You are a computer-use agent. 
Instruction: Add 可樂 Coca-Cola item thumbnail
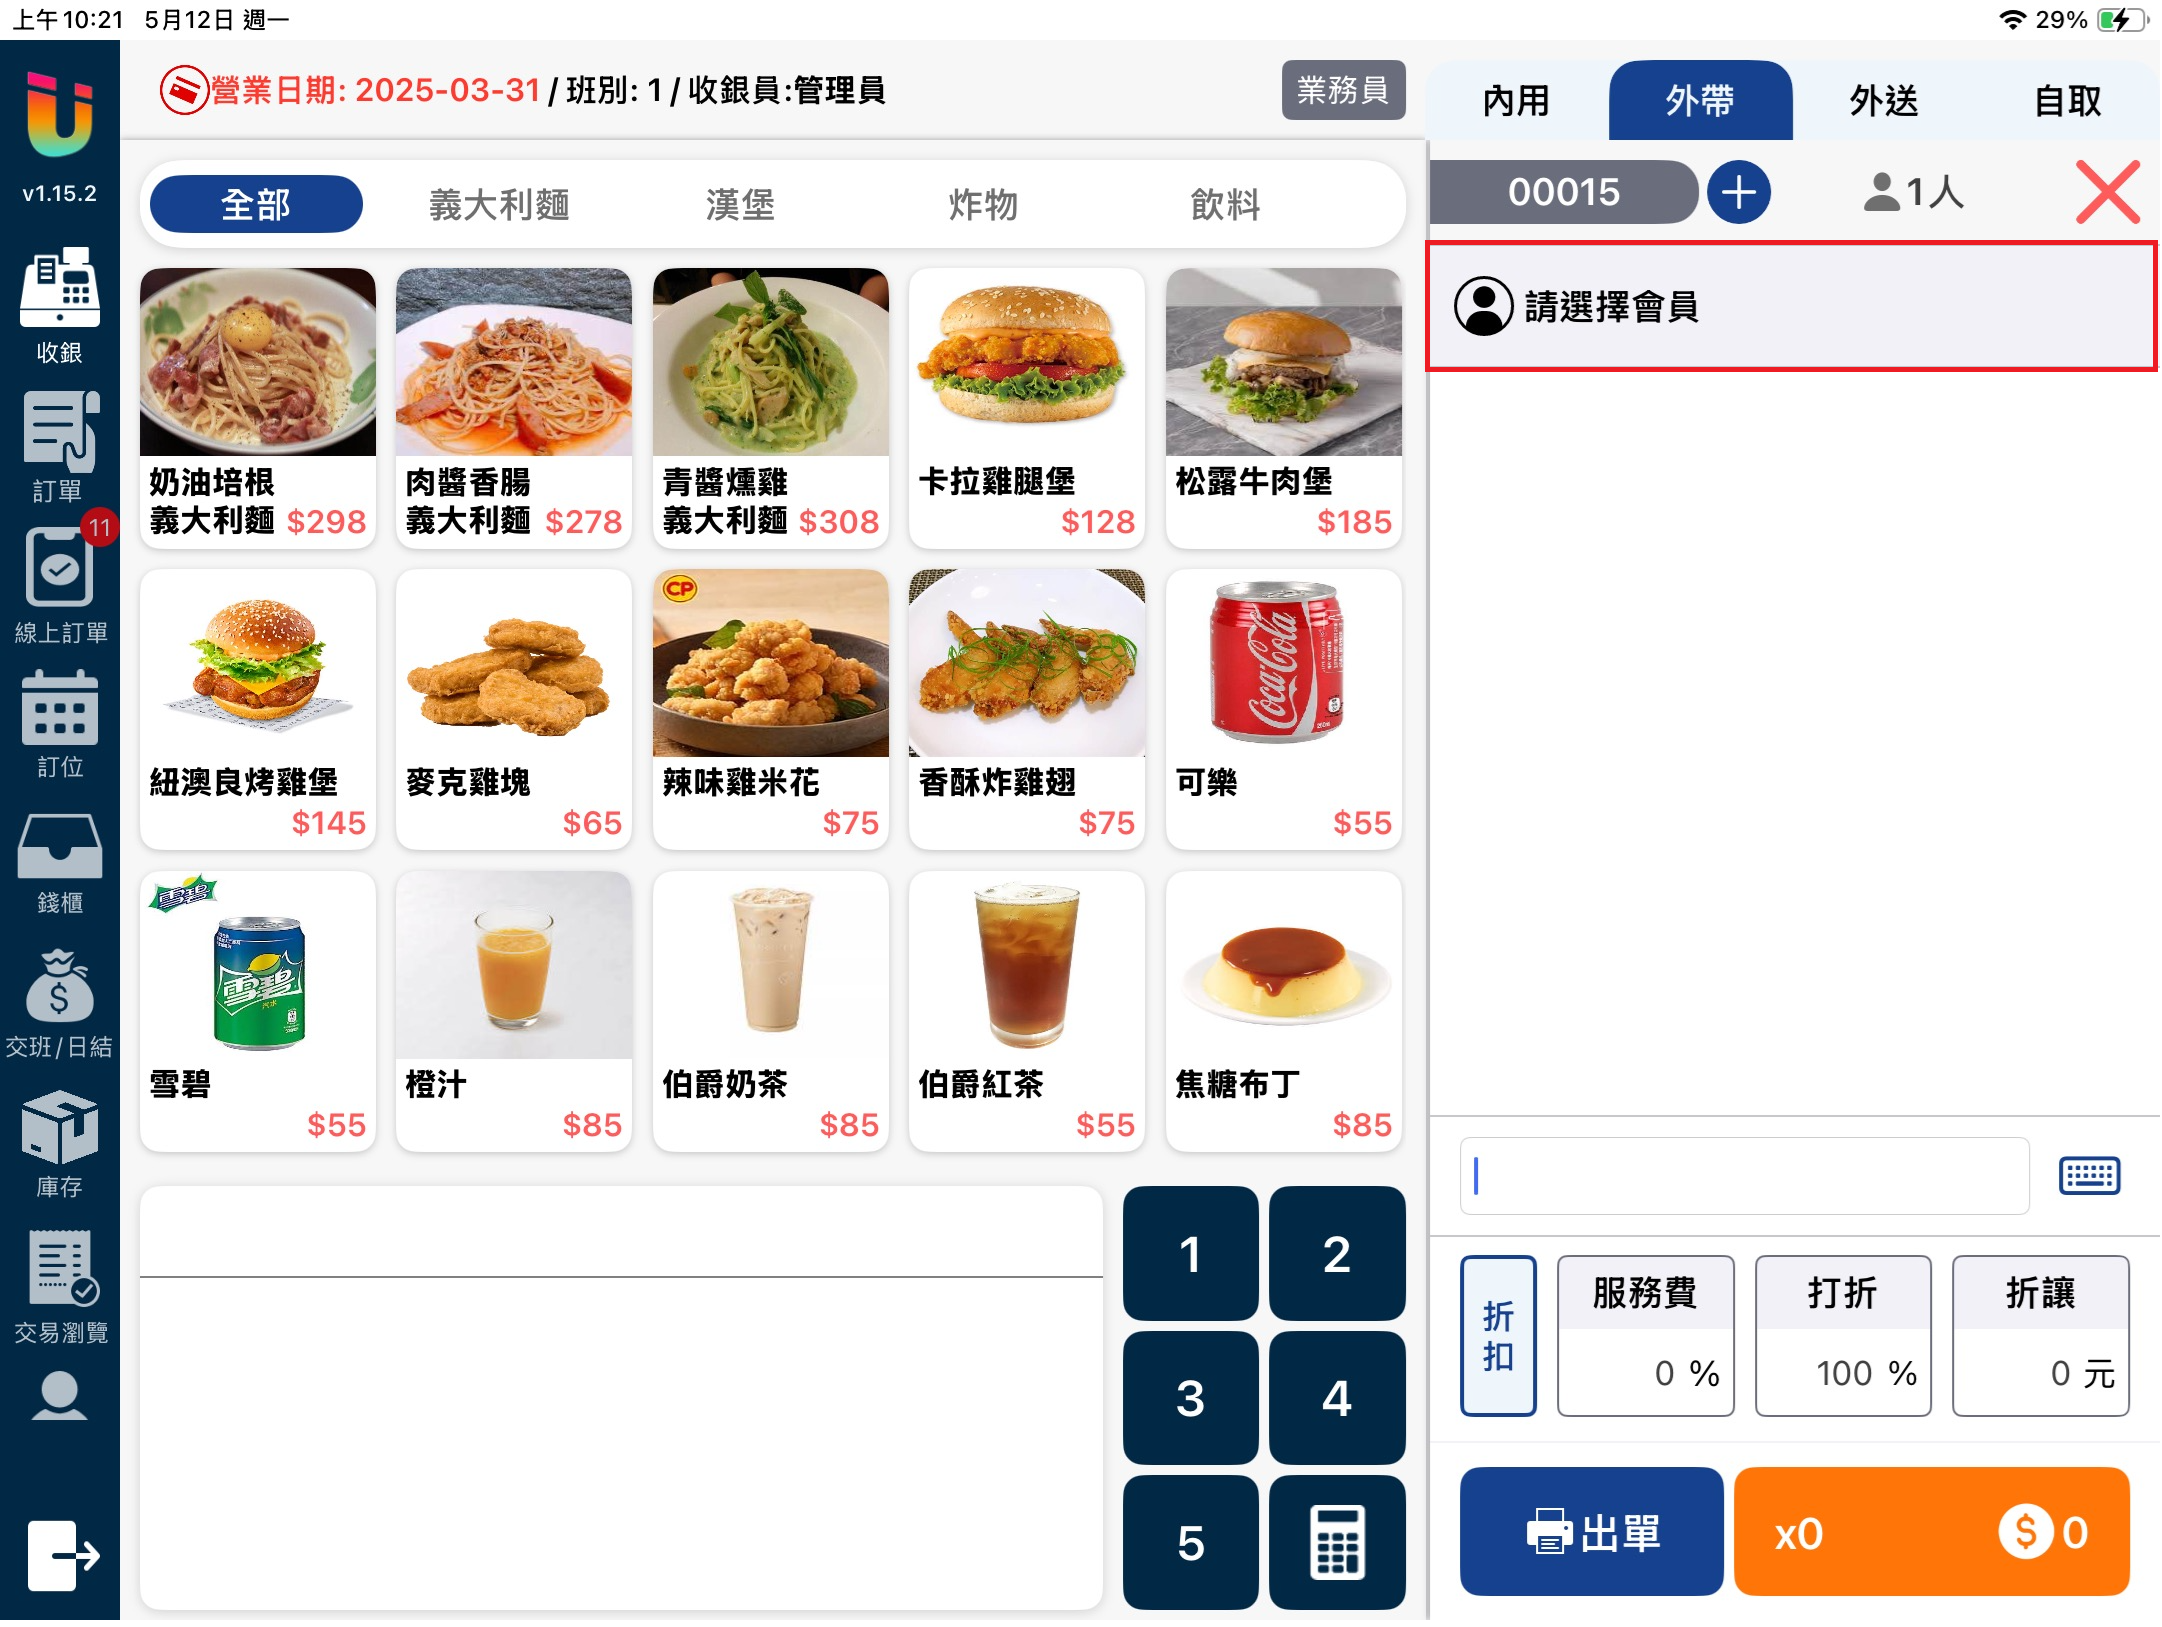(x=1283, y=663)
